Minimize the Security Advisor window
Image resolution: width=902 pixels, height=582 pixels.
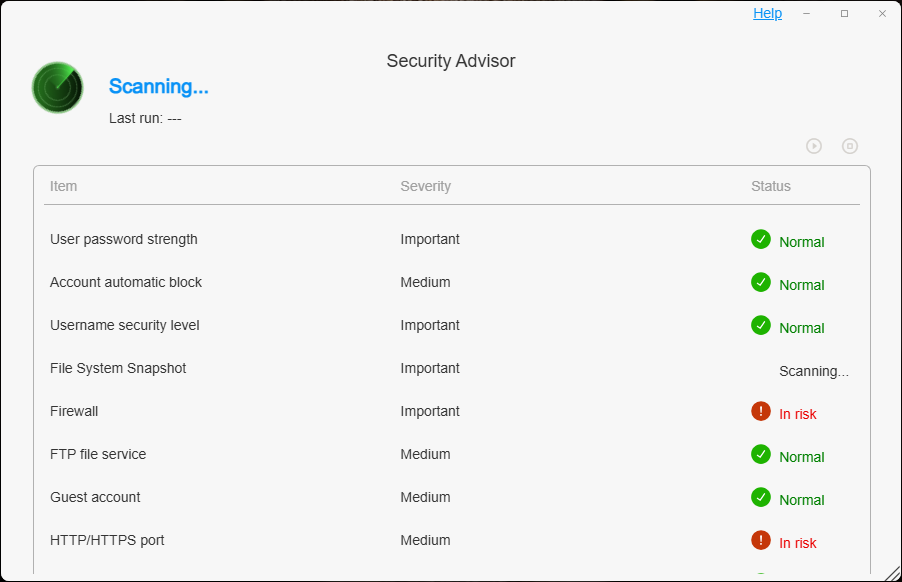point(806,14)
